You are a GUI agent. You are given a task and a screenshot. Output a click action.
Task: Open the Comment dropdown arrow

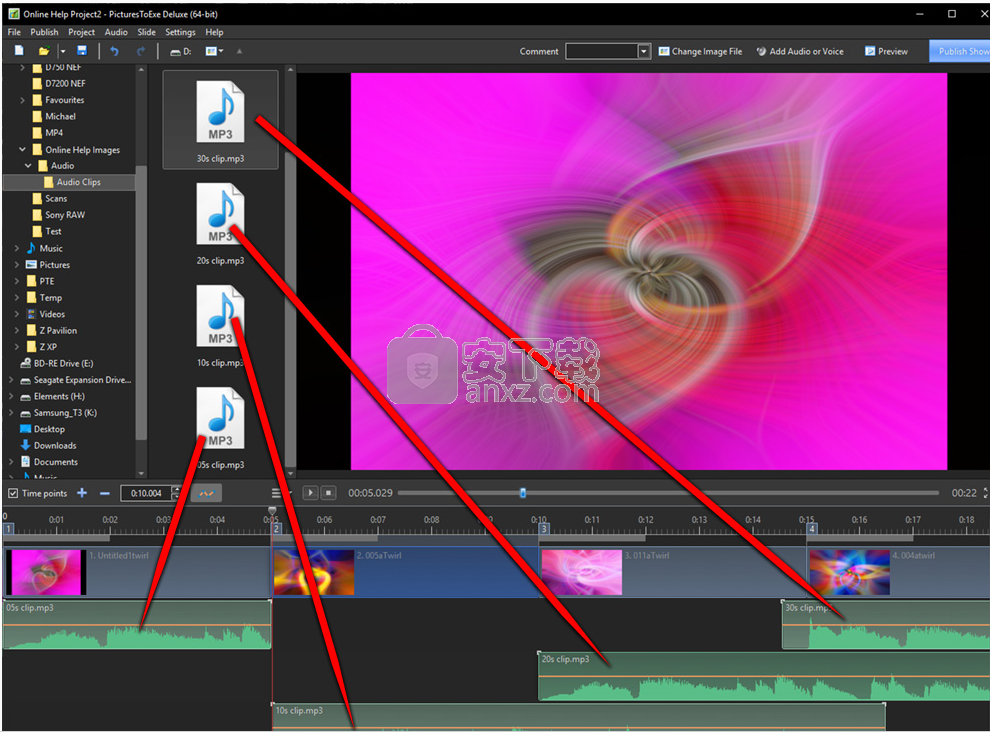click(644, 51)
